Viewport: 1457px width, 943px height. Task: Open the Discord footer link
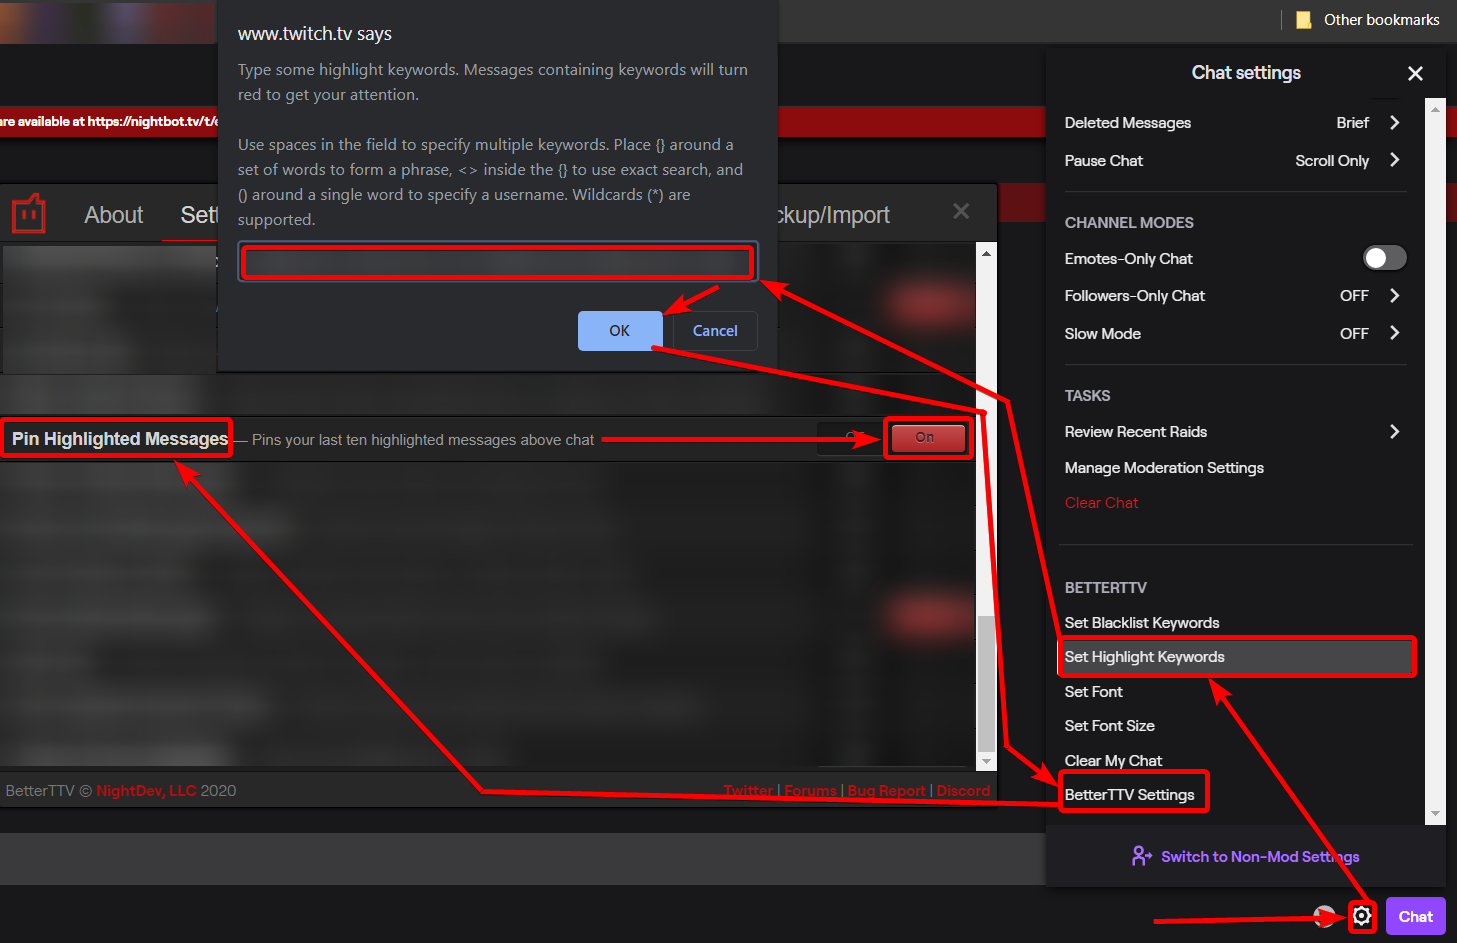point(963,790)
